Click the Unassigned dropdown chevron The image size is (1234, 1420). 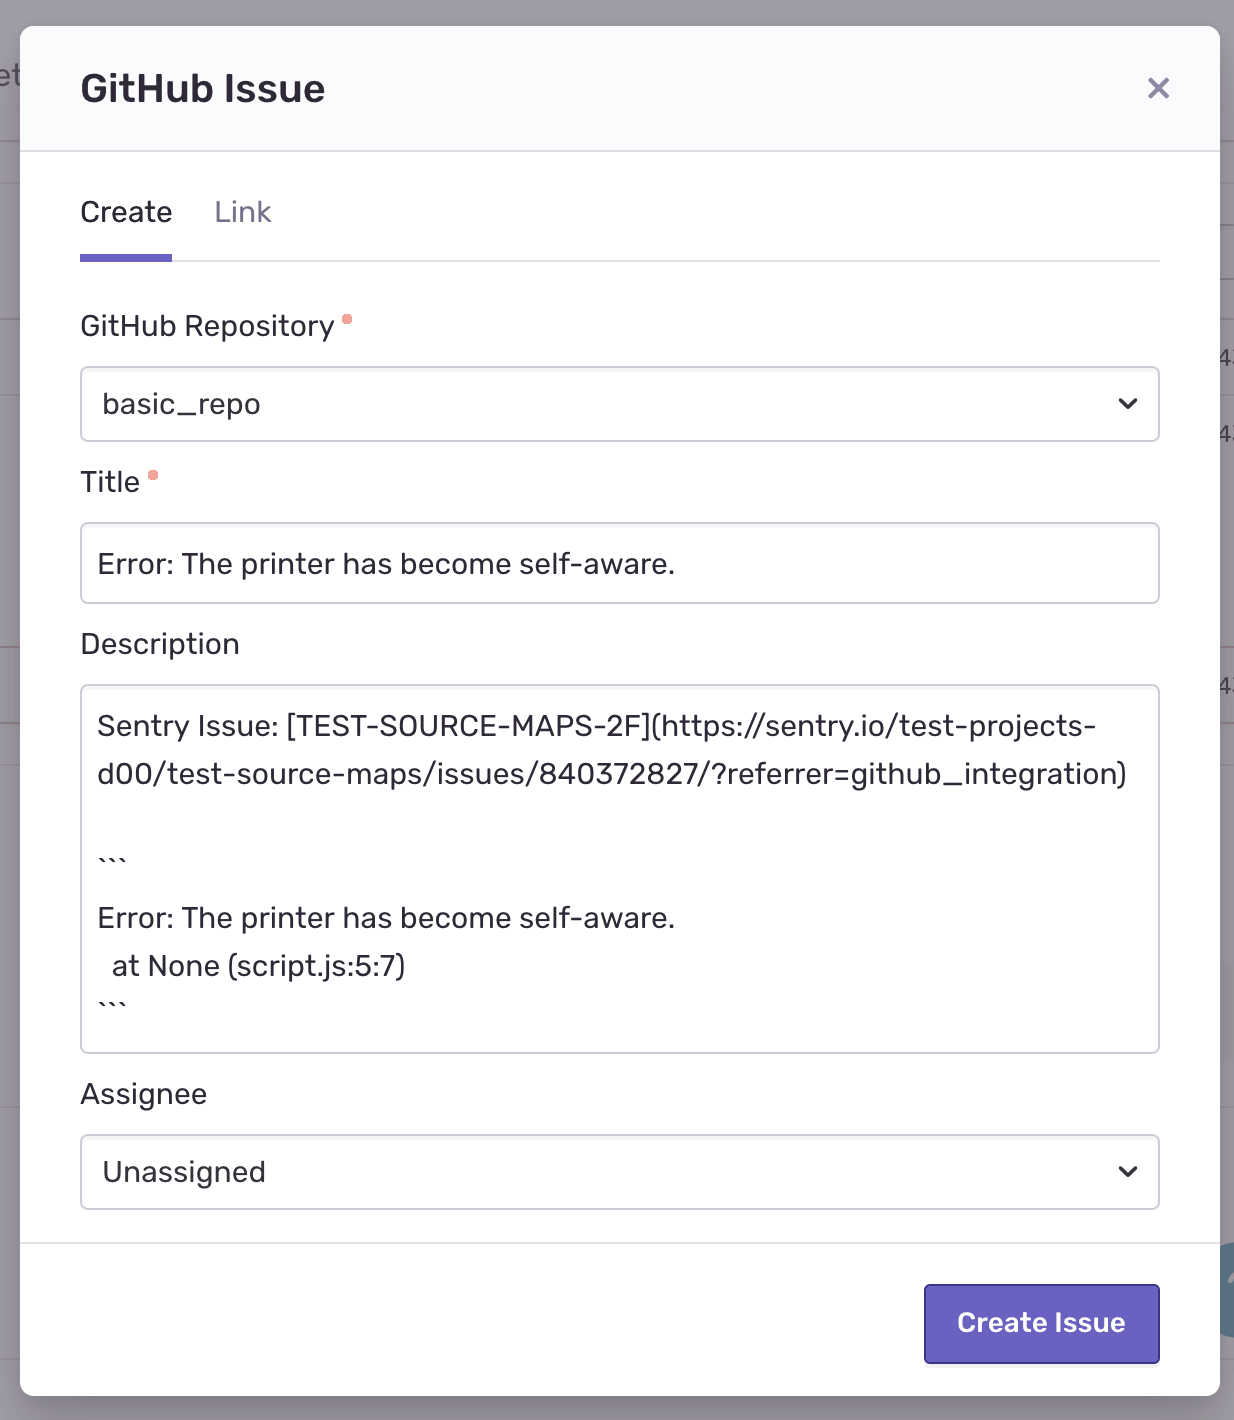tap(1128, 1172)
